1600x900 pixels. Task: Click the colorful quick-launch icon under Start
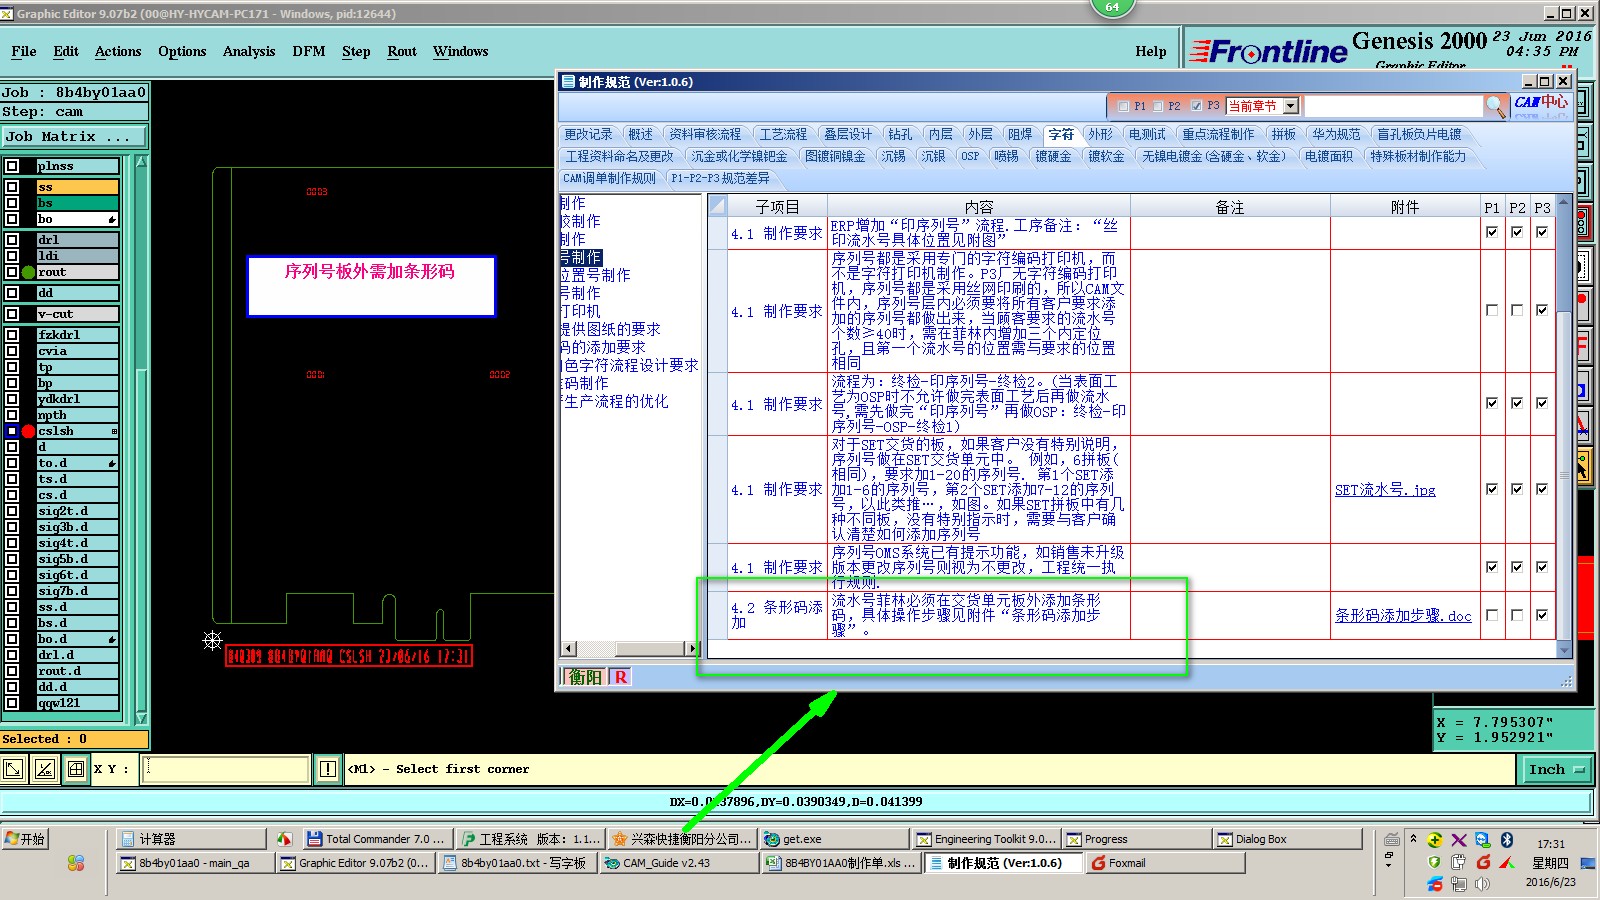[x=76, y=863]
